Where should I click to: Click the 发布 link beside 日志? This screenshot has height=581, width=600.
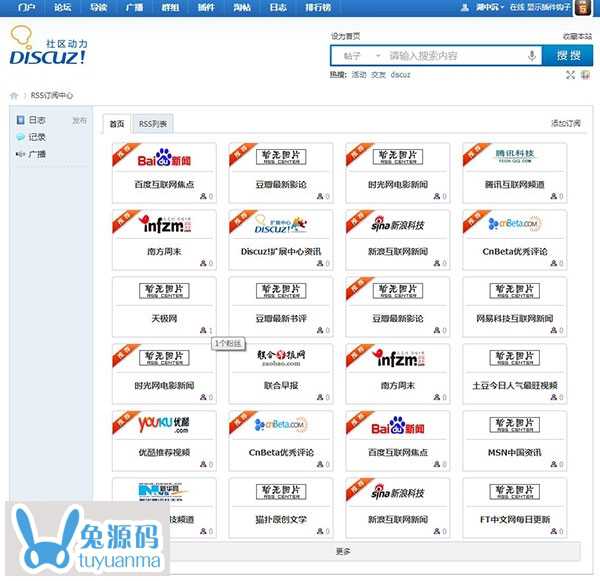click(80, 121)
